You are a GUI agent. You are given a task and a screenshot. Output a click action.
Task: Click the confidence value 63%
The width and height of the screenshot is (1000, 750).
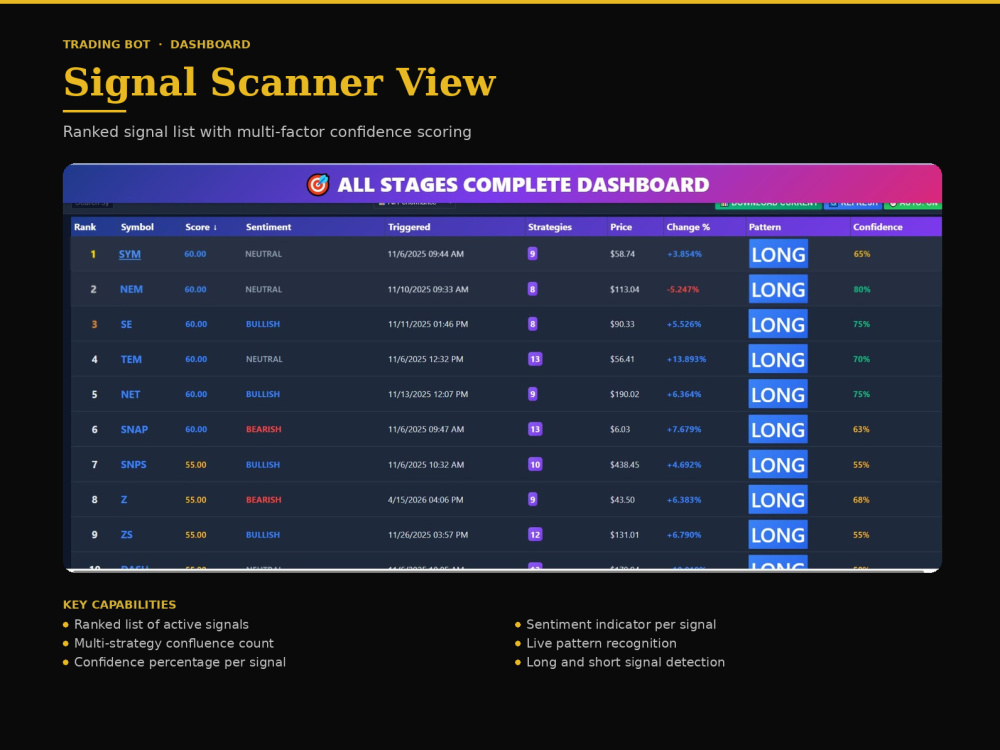point(862,429)
